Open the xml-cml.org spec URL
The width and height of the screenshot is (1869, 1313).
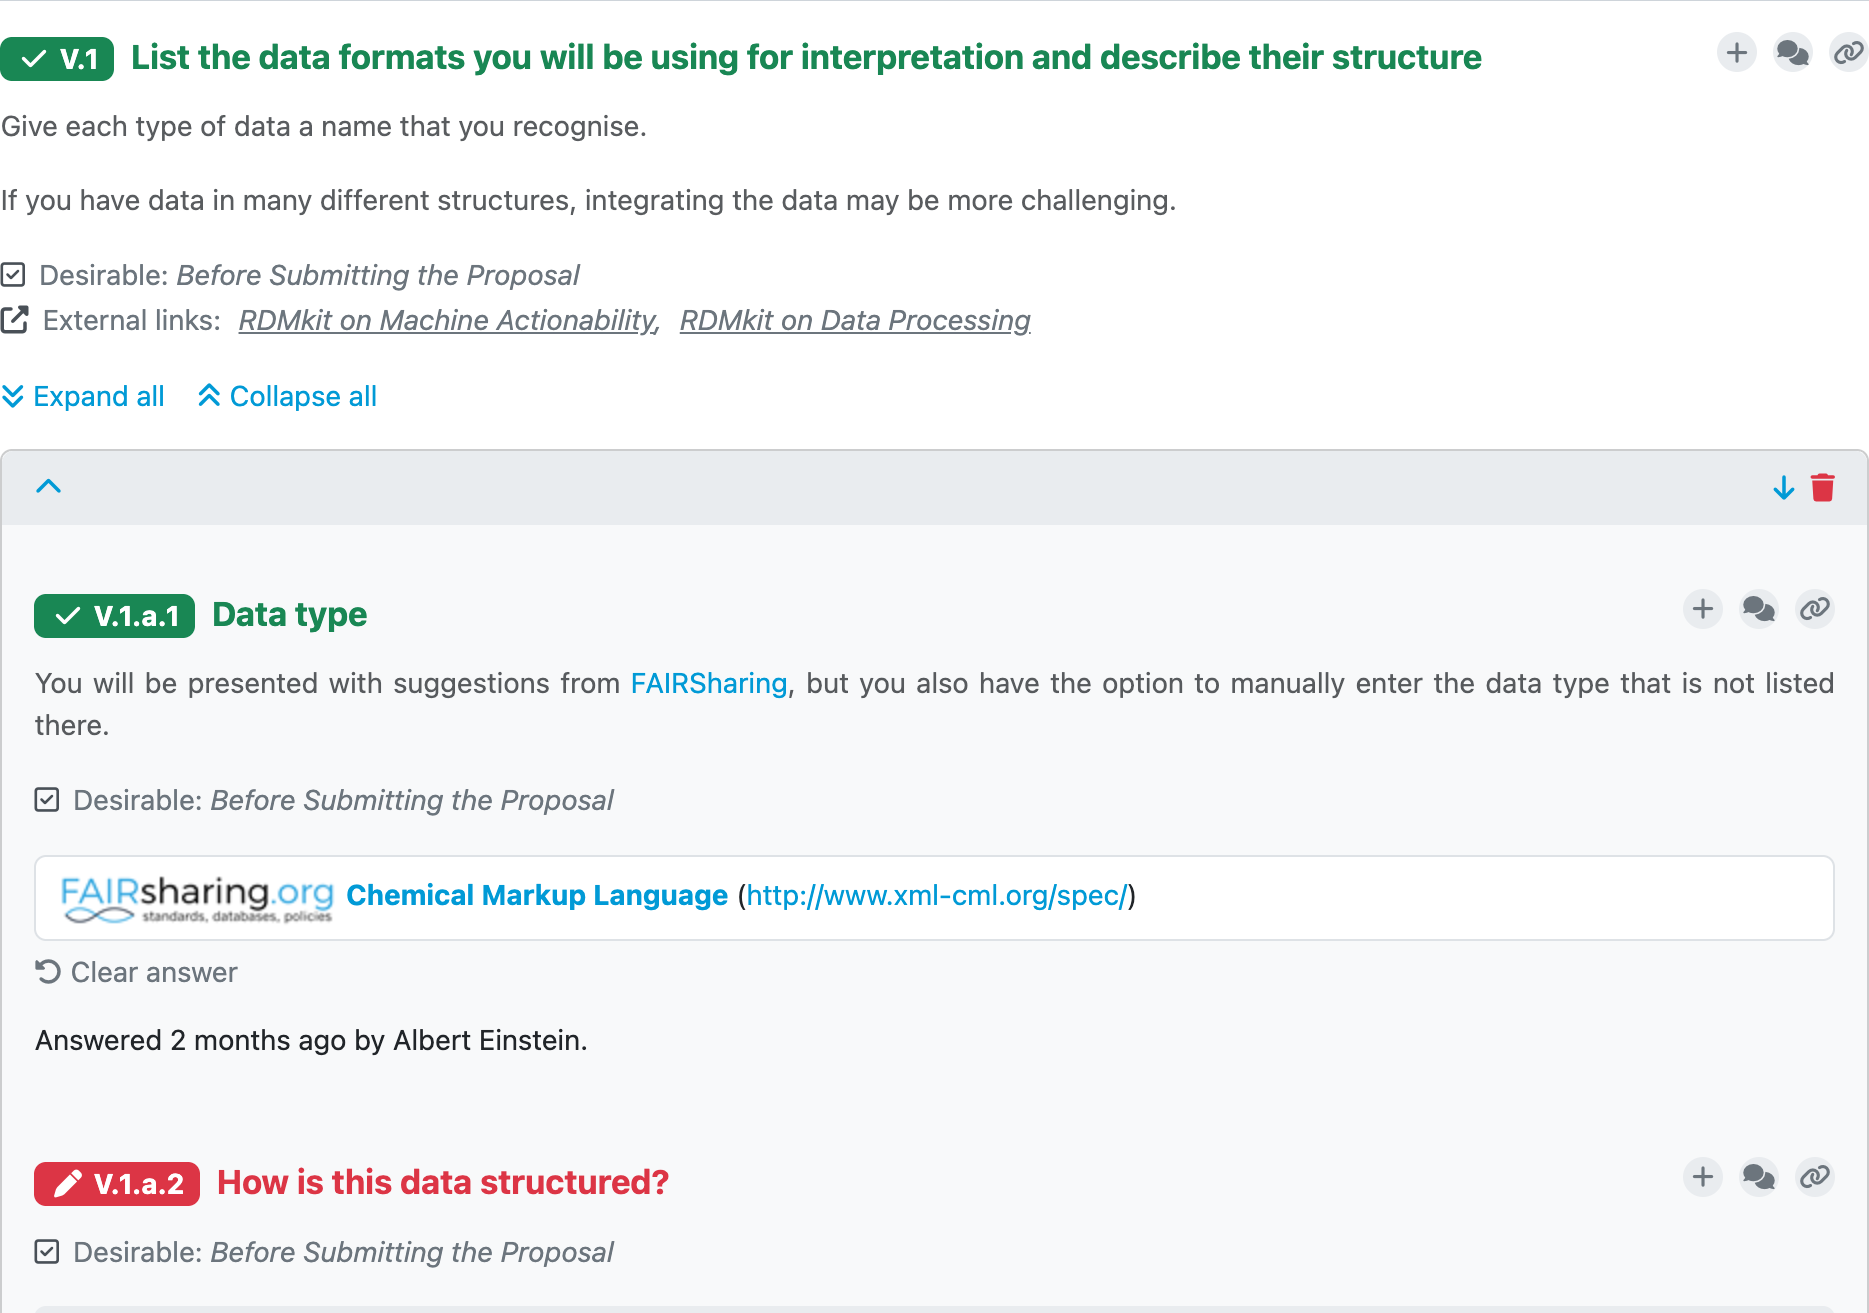pos(937,895)
